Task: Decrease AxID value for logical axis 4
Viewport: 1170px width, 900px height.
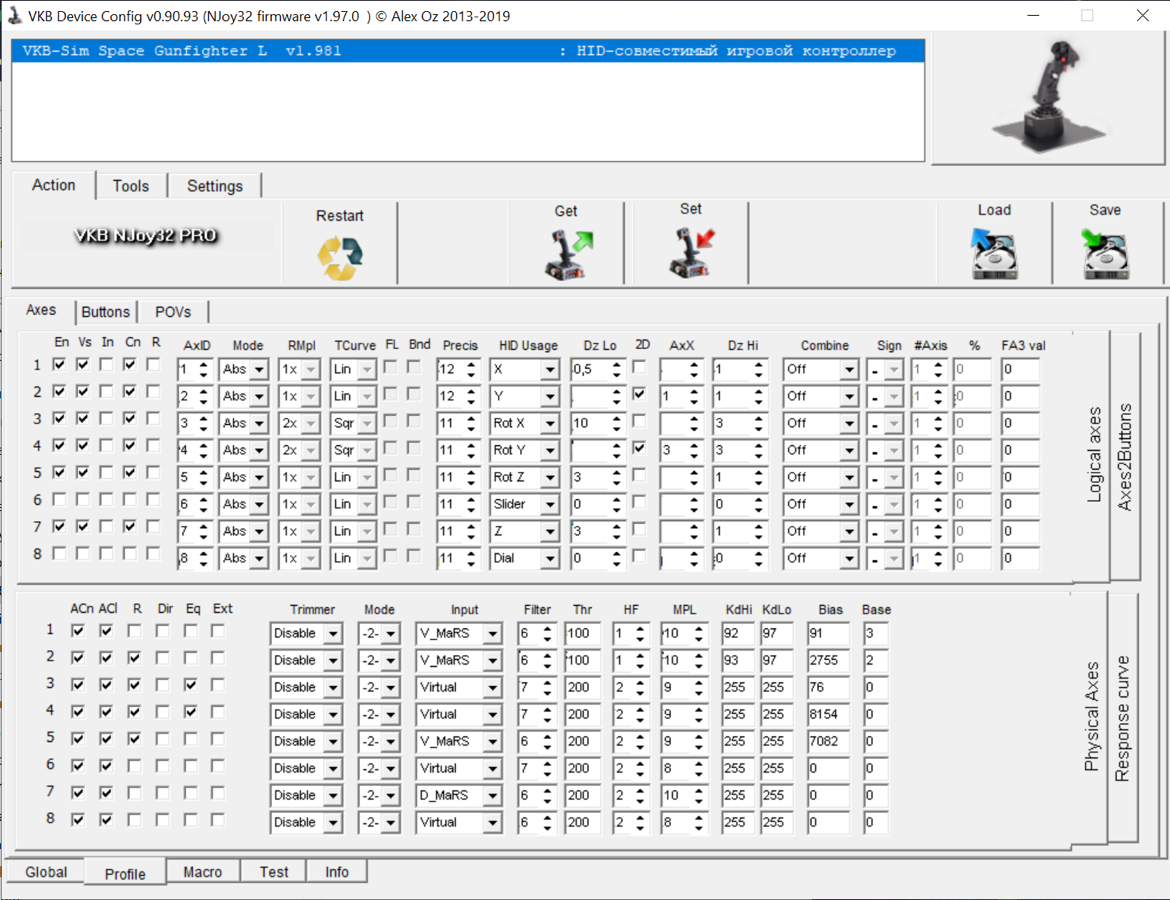Action: tap(203, 455)
